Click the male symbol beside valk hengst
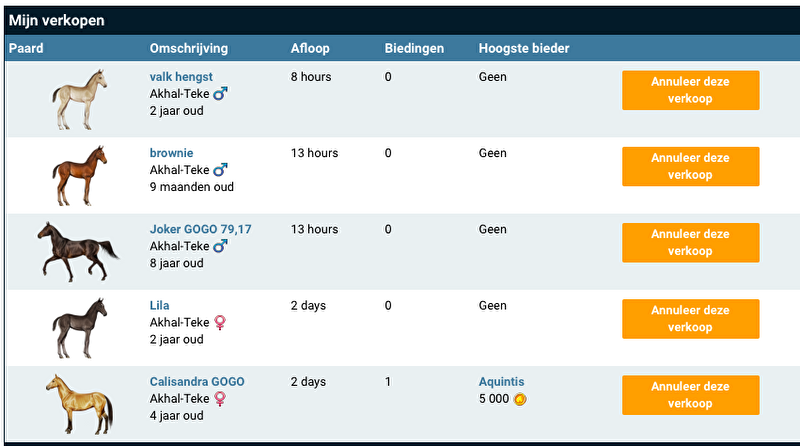The height and width of the screenshot is (446, 800). [220, 94]
